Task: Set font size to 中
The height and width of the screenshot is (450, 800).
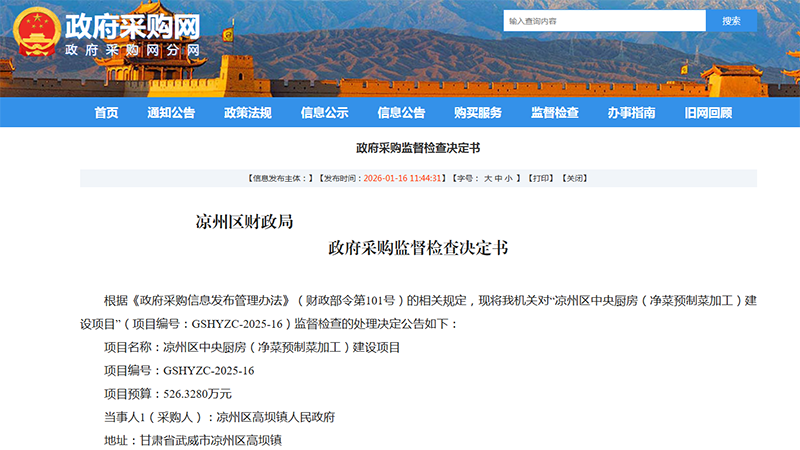Action: click(x=498, y=179)
